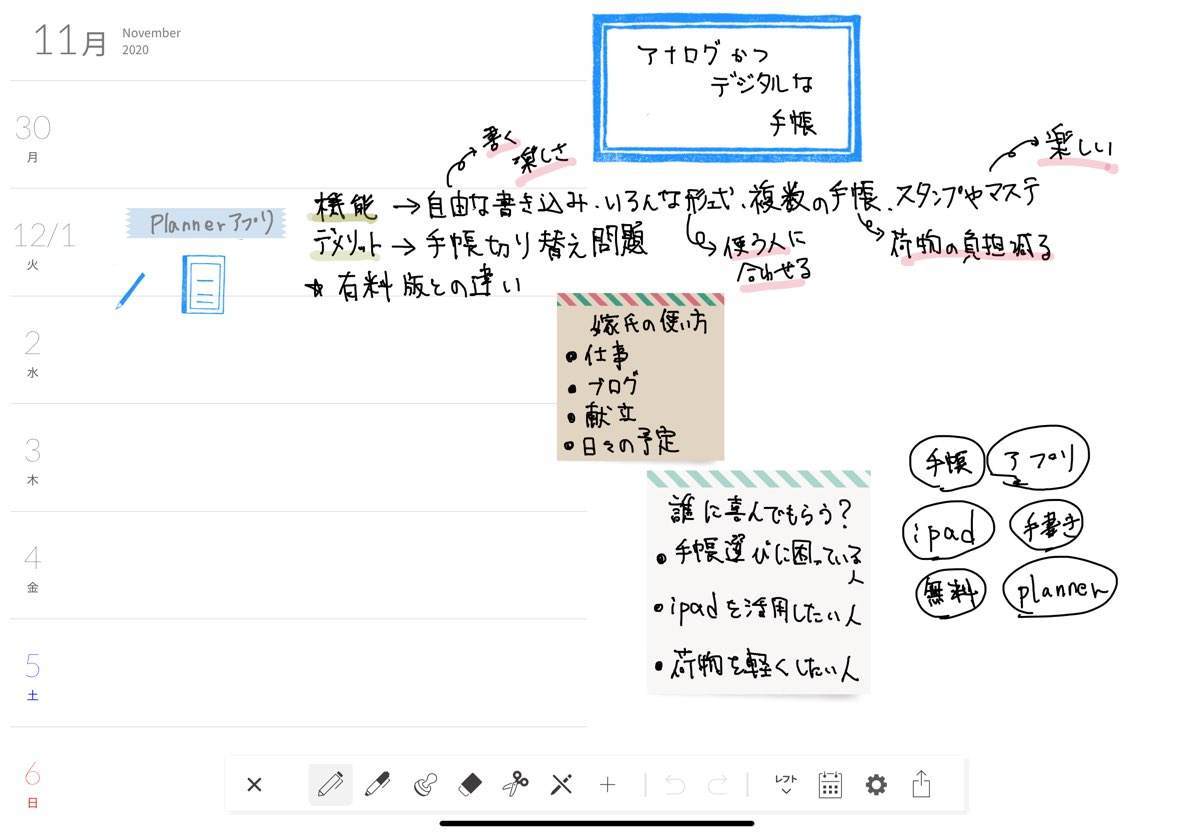Viewport: 1194px width, 834px height.
Task: Select the blue アナログかつデジタルな手帳 frame
Action: pyautogui.click(x=727, y=87)
